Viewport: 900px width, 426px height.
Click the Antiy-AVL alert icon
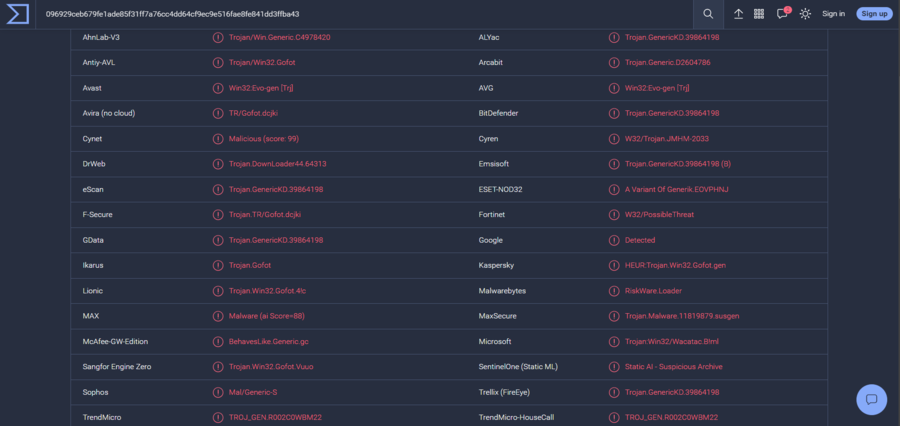[x=218, y=63]
